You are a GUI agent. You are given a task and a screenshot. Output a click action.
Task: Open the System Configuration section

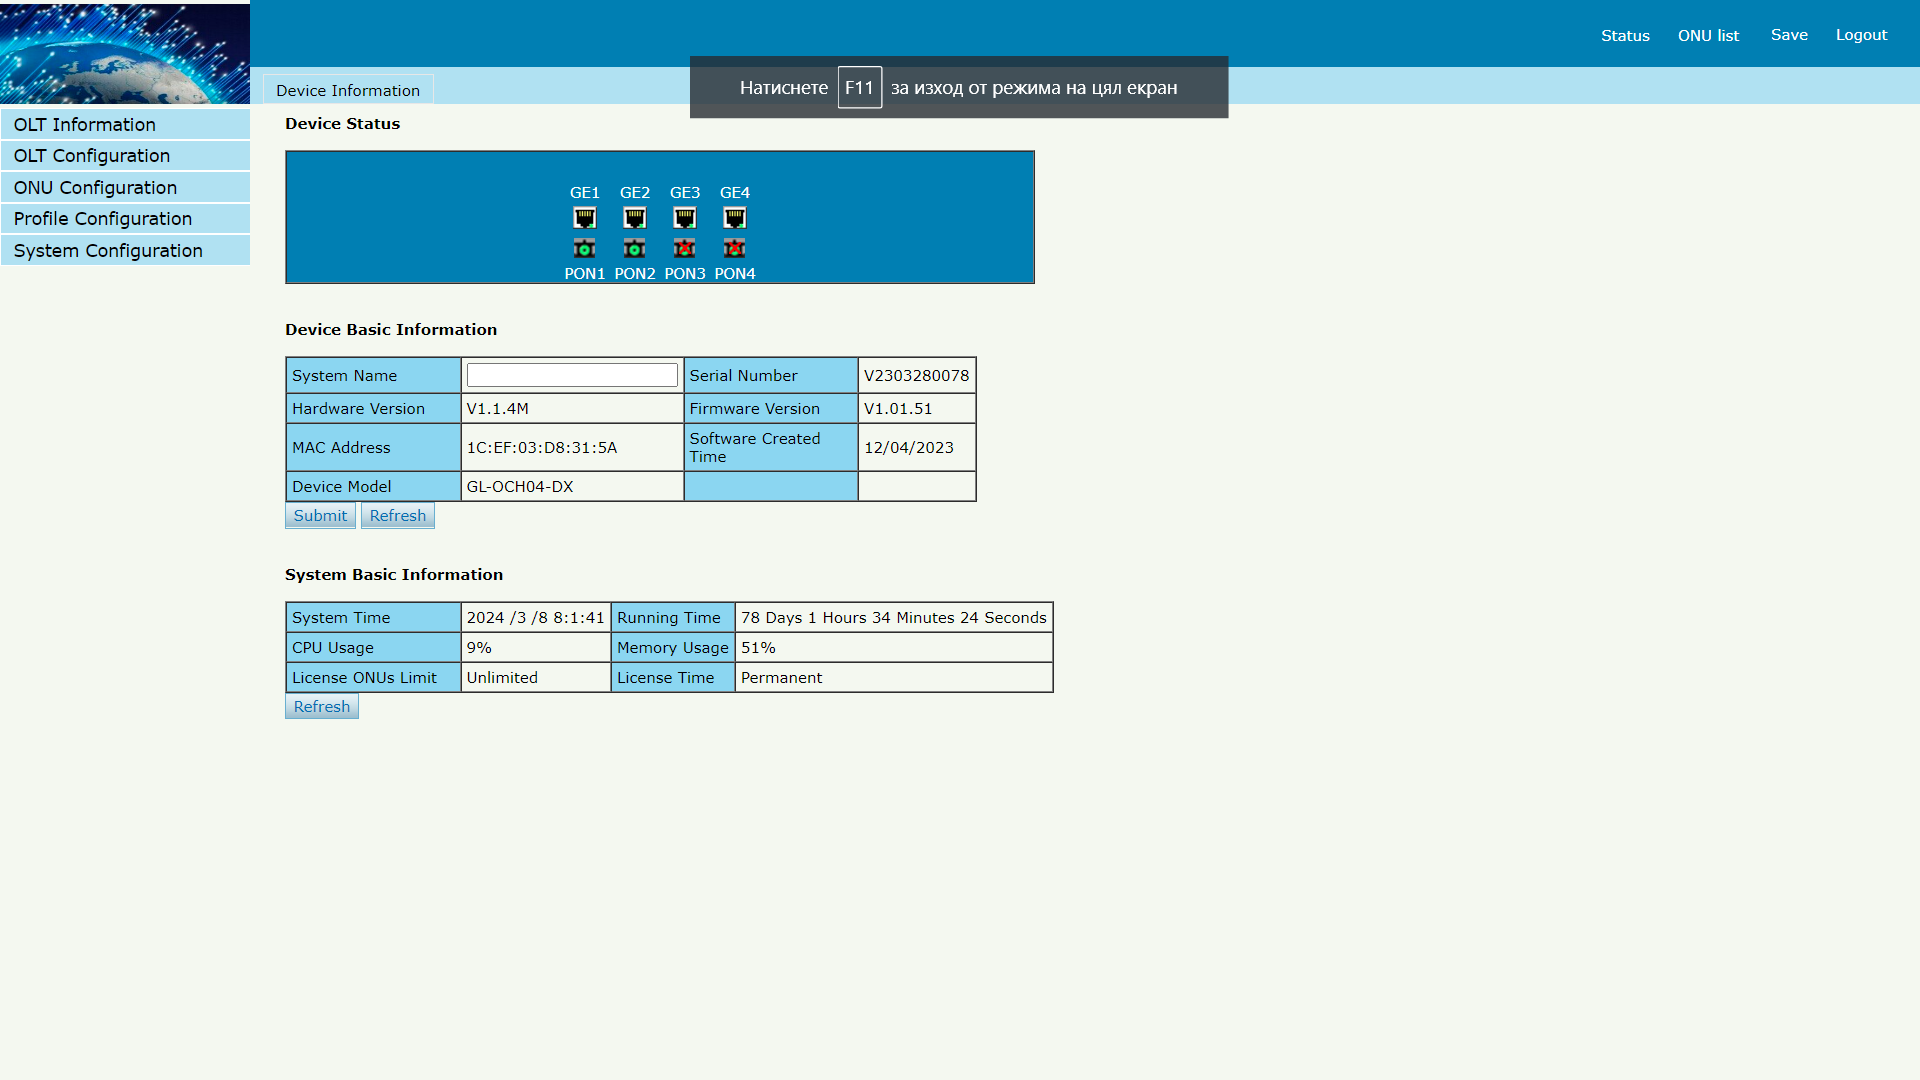click(108, 251)
